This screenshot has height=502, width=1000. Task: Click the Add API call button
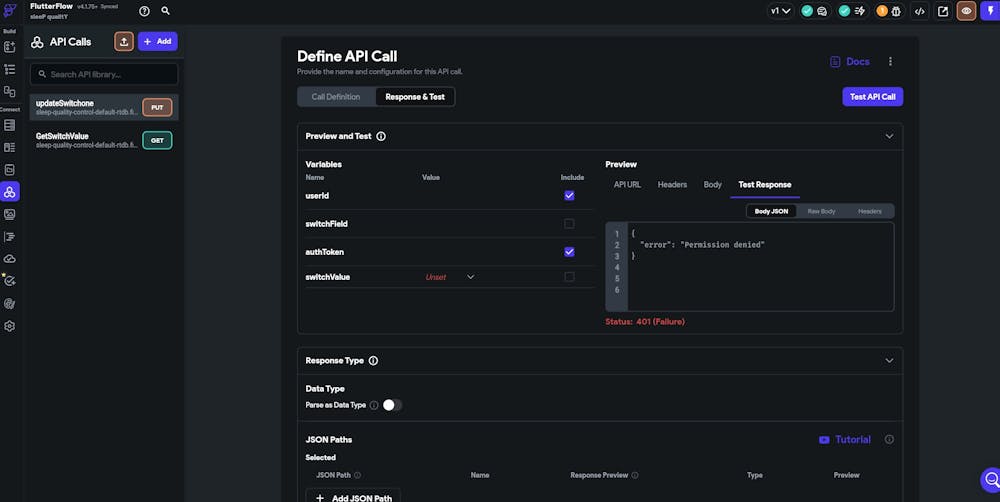[158, 41]
